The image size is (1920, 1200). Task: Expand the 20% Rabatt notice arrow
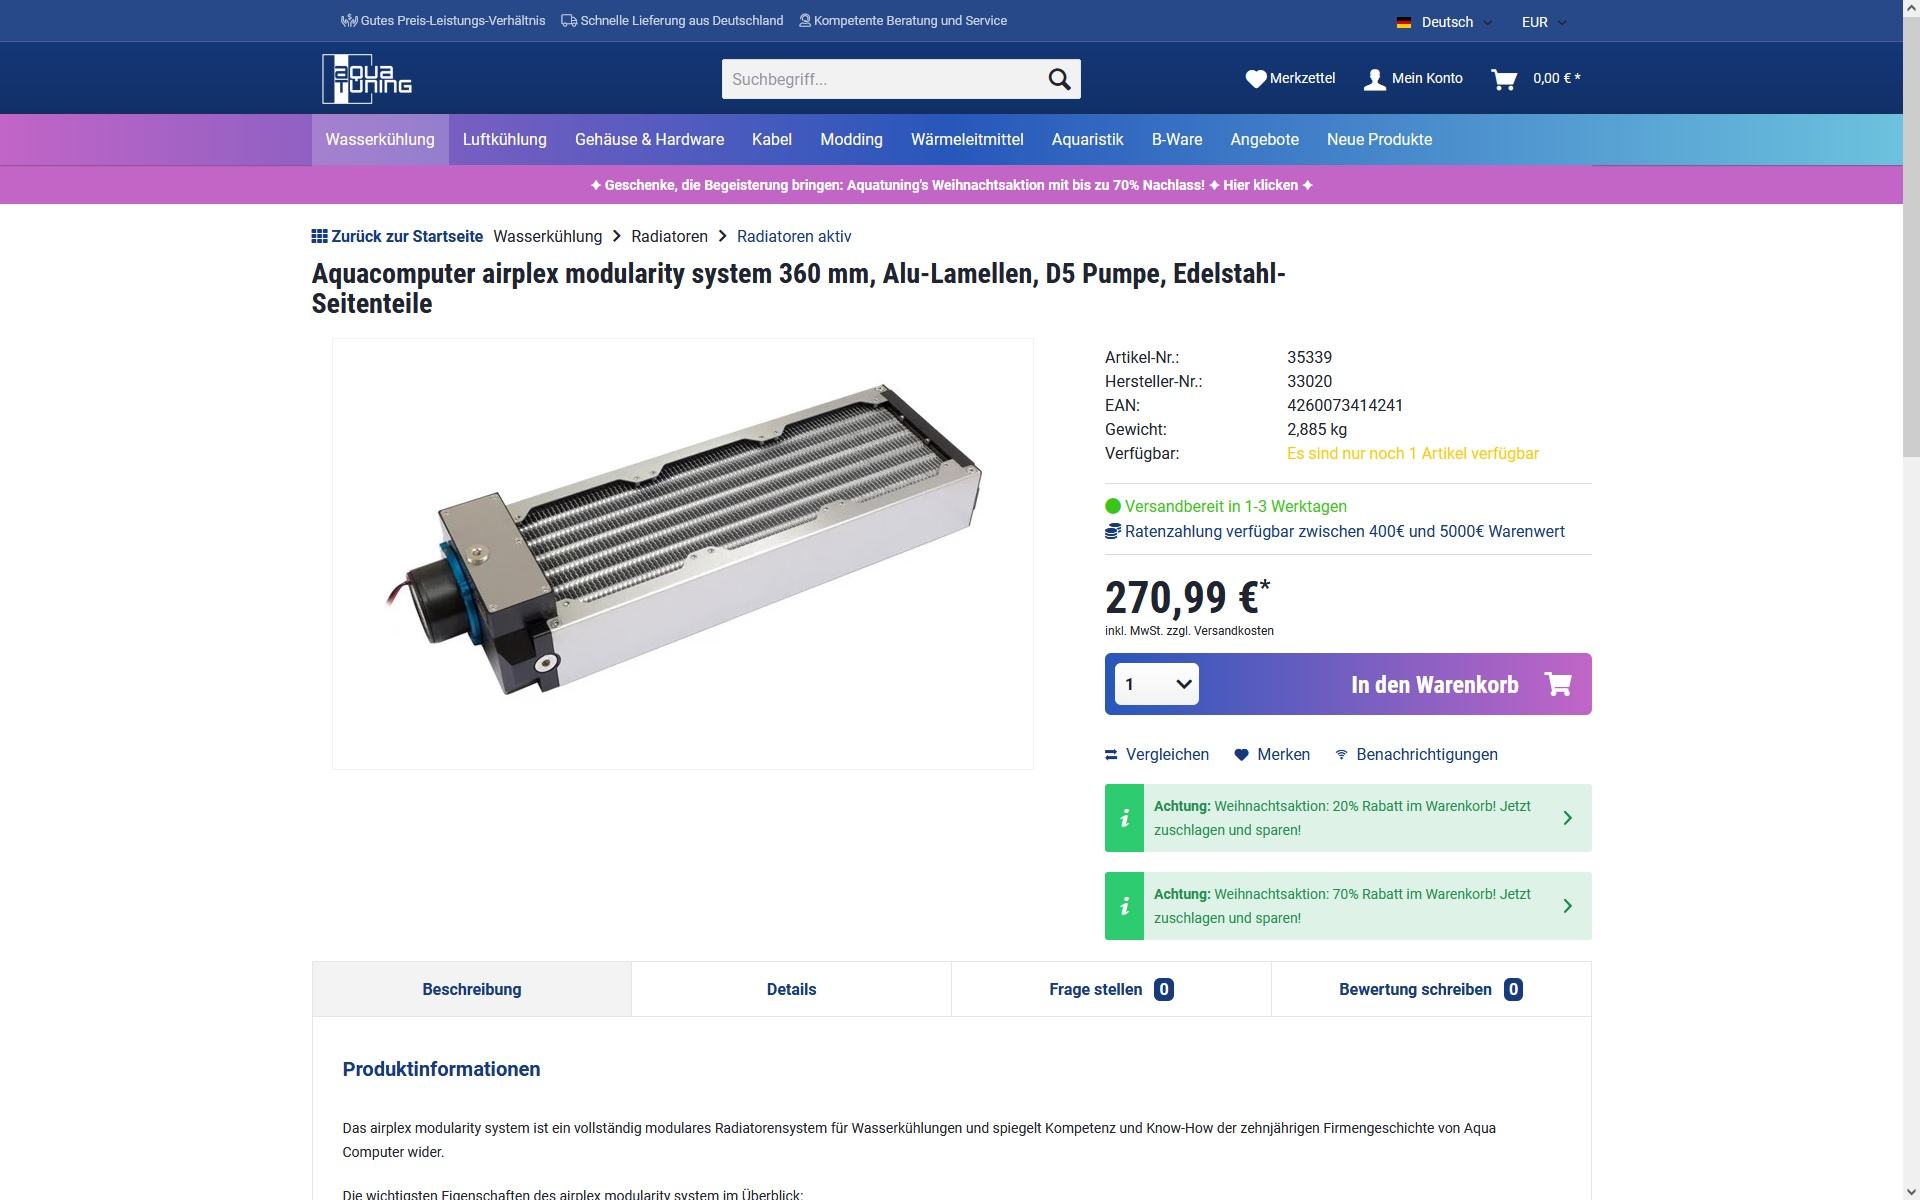coord(1567,818)
